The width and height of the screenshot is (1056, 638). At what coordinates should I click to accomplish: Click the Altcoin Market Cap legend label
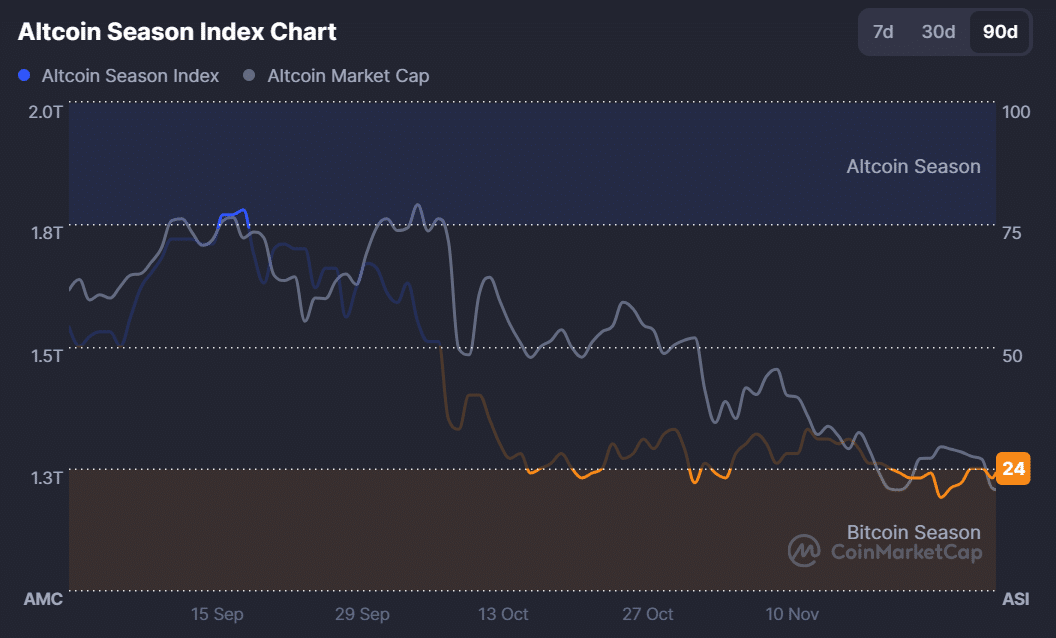348,76
